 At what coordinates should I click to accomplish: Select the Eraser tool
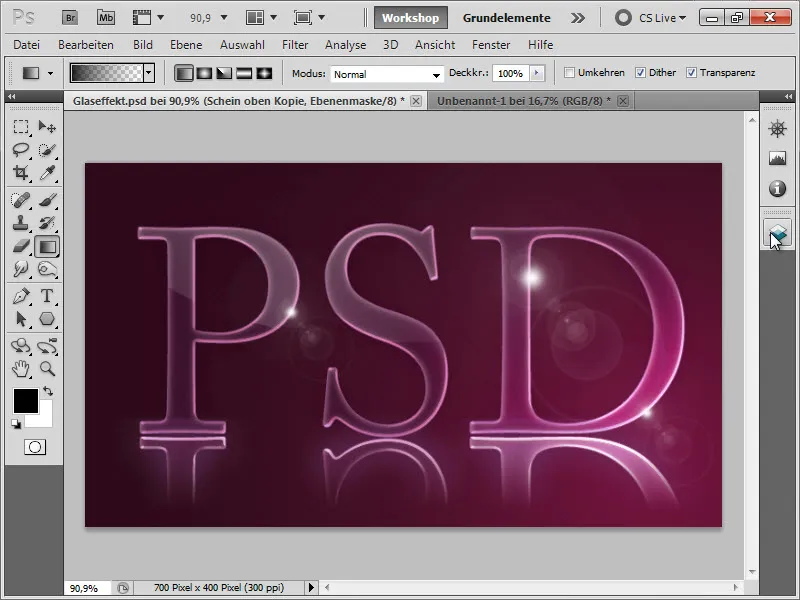tap(21, 246)
